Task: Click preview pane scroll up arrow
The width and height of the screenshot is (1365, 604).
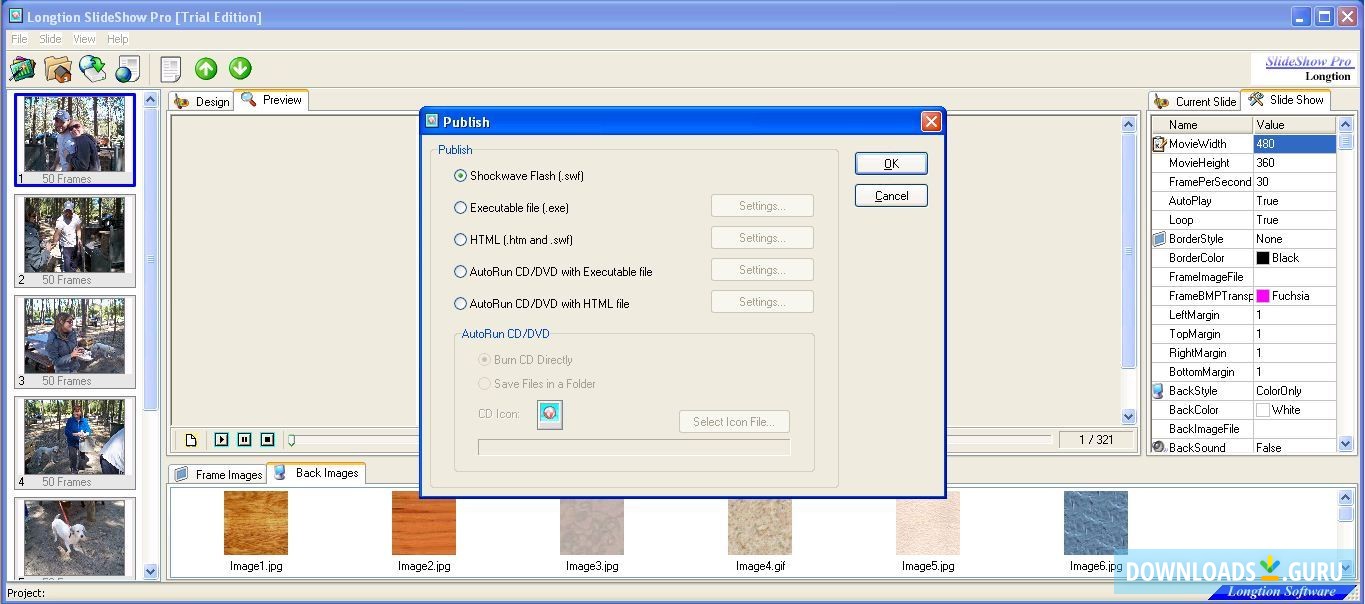Action: pos(1129,125)
